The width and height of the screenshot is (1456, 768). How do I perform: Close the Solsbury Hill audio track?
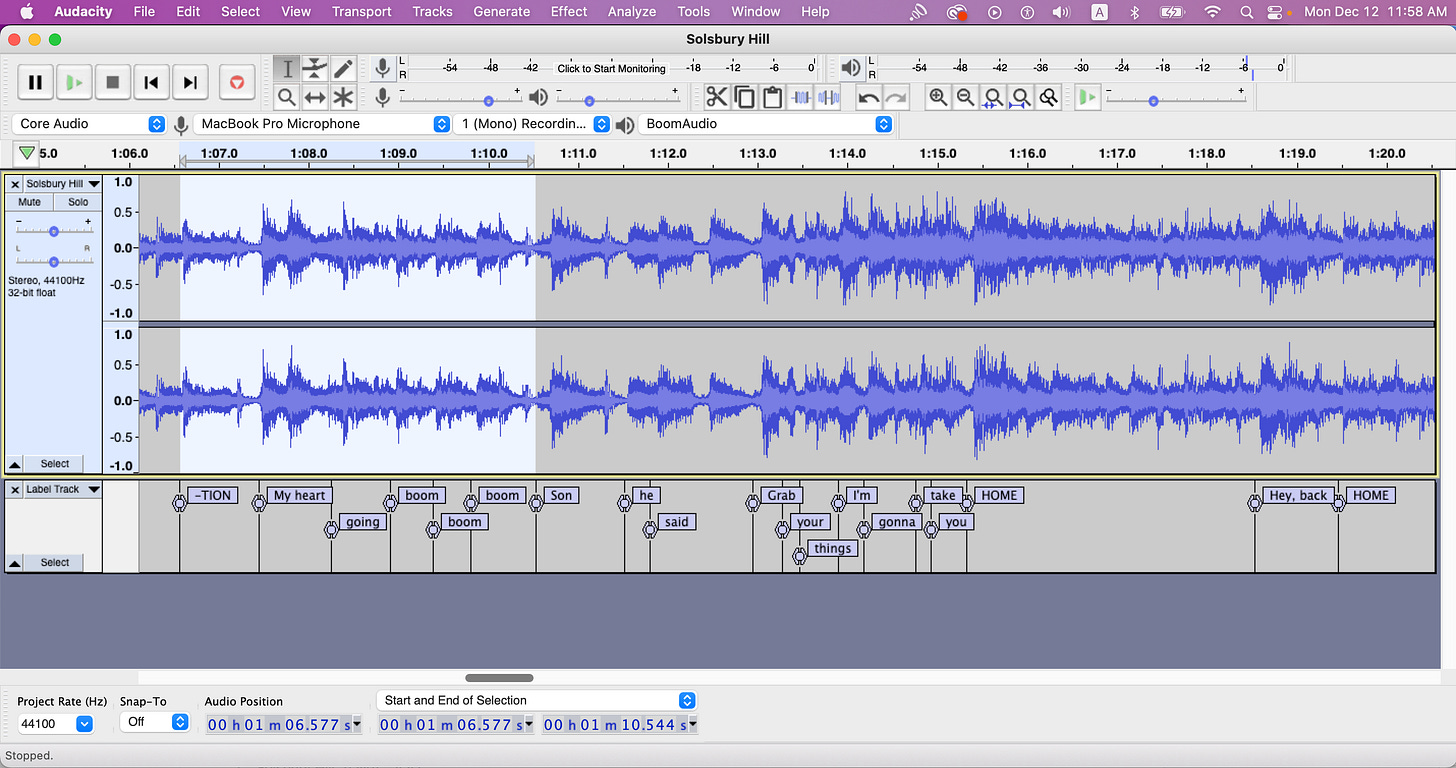(x=15, y=184)
